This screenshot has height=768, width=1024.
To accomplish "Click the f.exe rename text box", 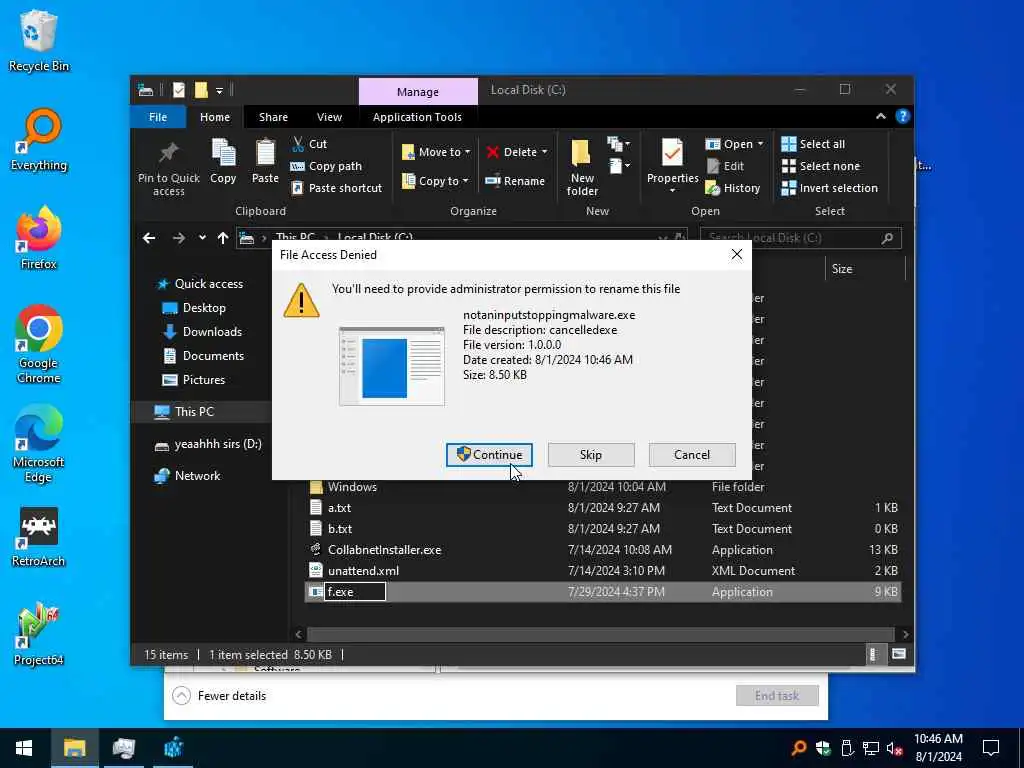I will tap(355, 592).
